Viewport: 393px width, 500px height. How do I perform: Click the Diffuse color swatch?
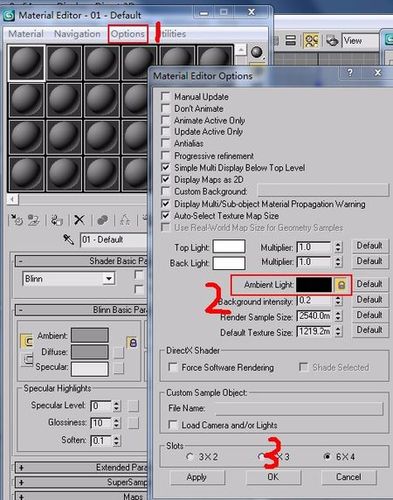90,352
